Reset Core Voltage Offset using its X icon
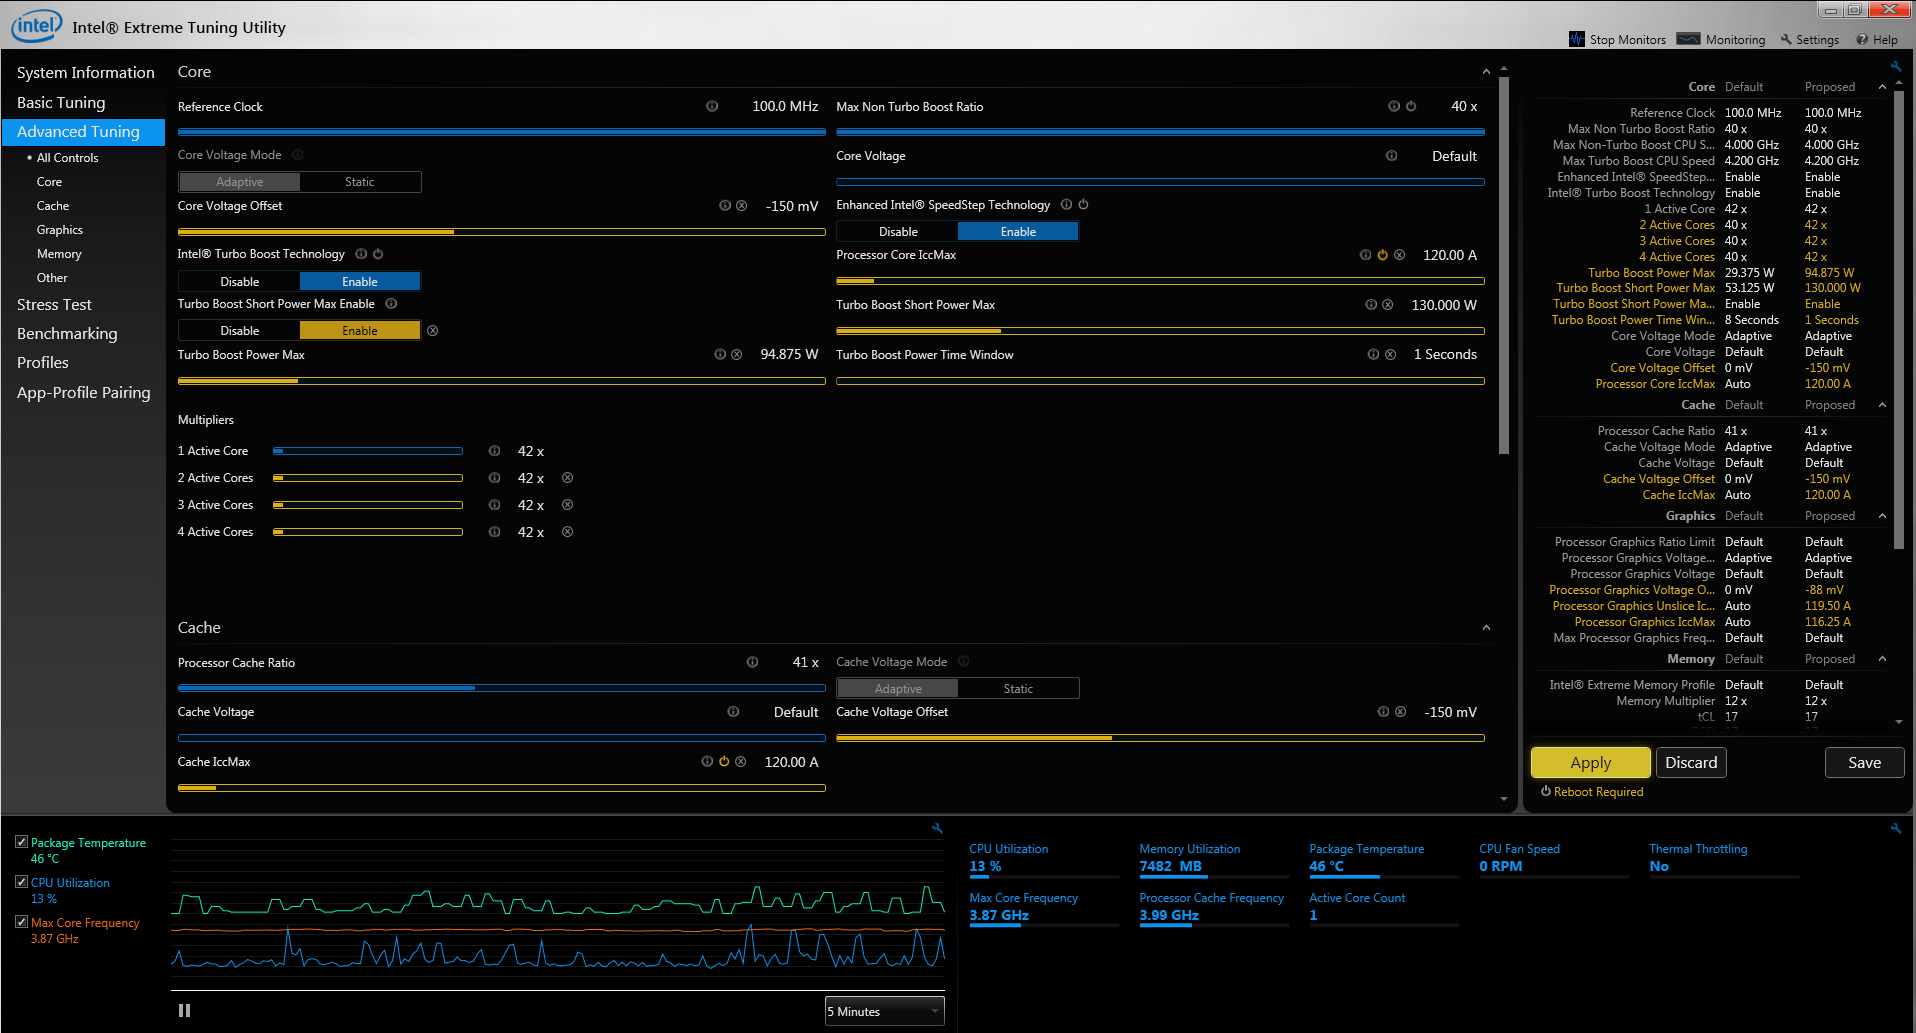This screenshot has width=1916, height=1033. [742, 206]
